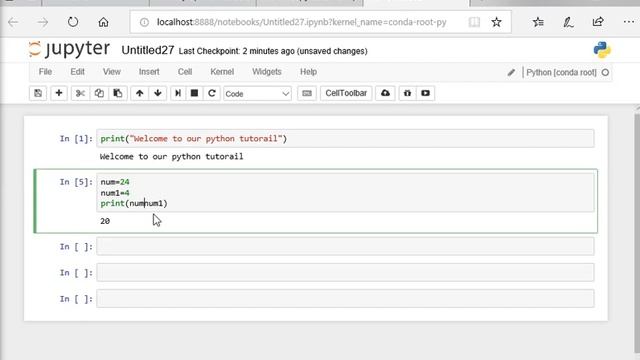The width and height of the screenshot is (640, 360).
Task: Cut the selected cell with scissors icon
Action: coord(80,93)
